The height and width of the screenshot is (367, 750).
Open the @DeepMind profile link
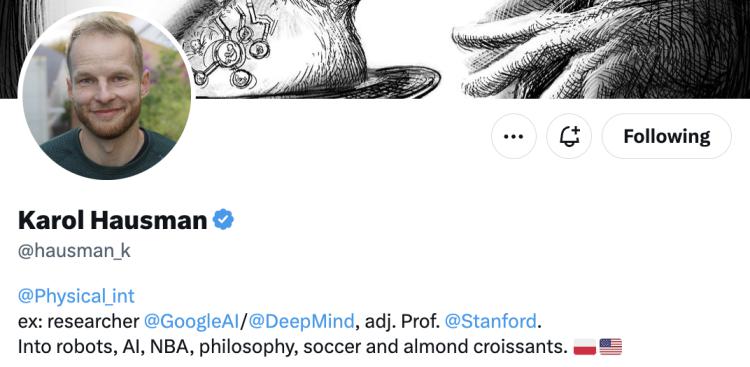(x=302, y=321)
